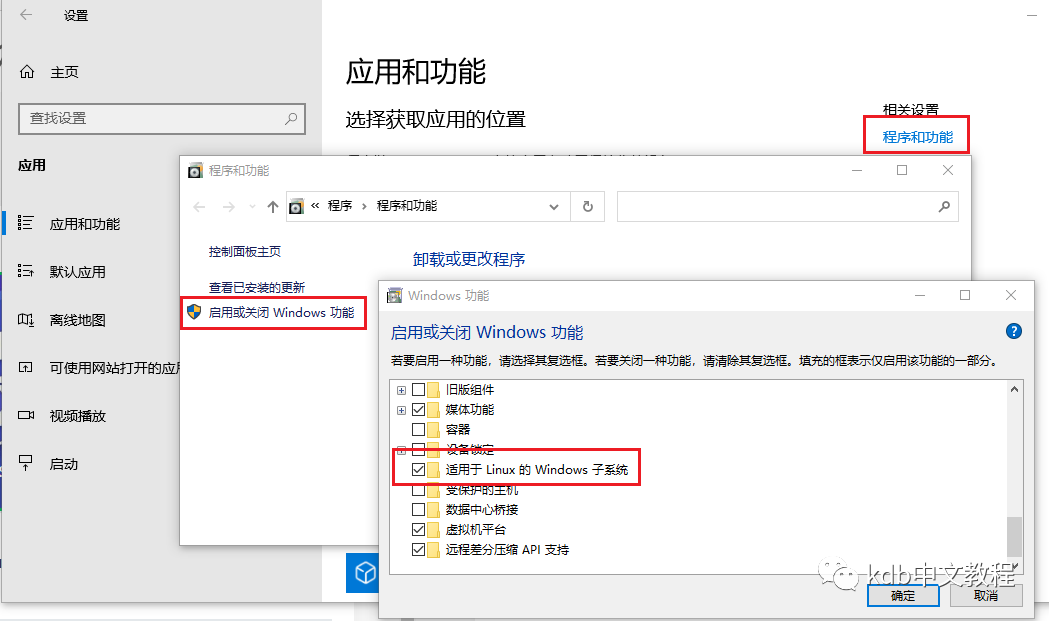The height and width of the screenshot is (621, 1049).
Task: Click 取消 in Windows 功能 dialog
Action: (986, 596)
